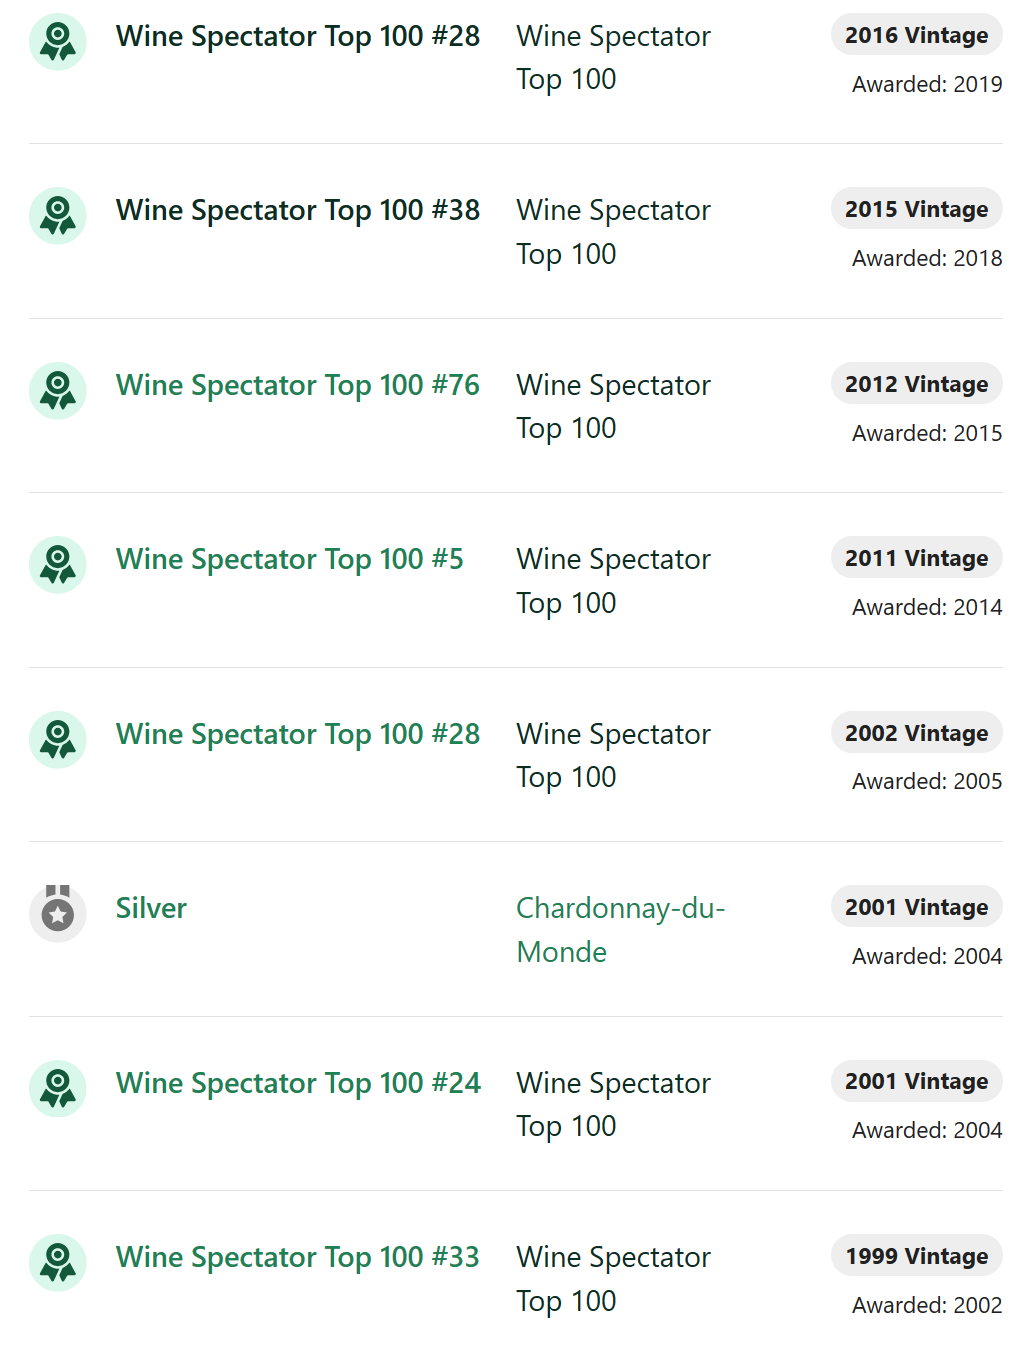The width and height of the screenshot is (1026, 1355).
Task: Click the ribbon icon beside Top 100 #33
Action: (x=58, y=1263)
